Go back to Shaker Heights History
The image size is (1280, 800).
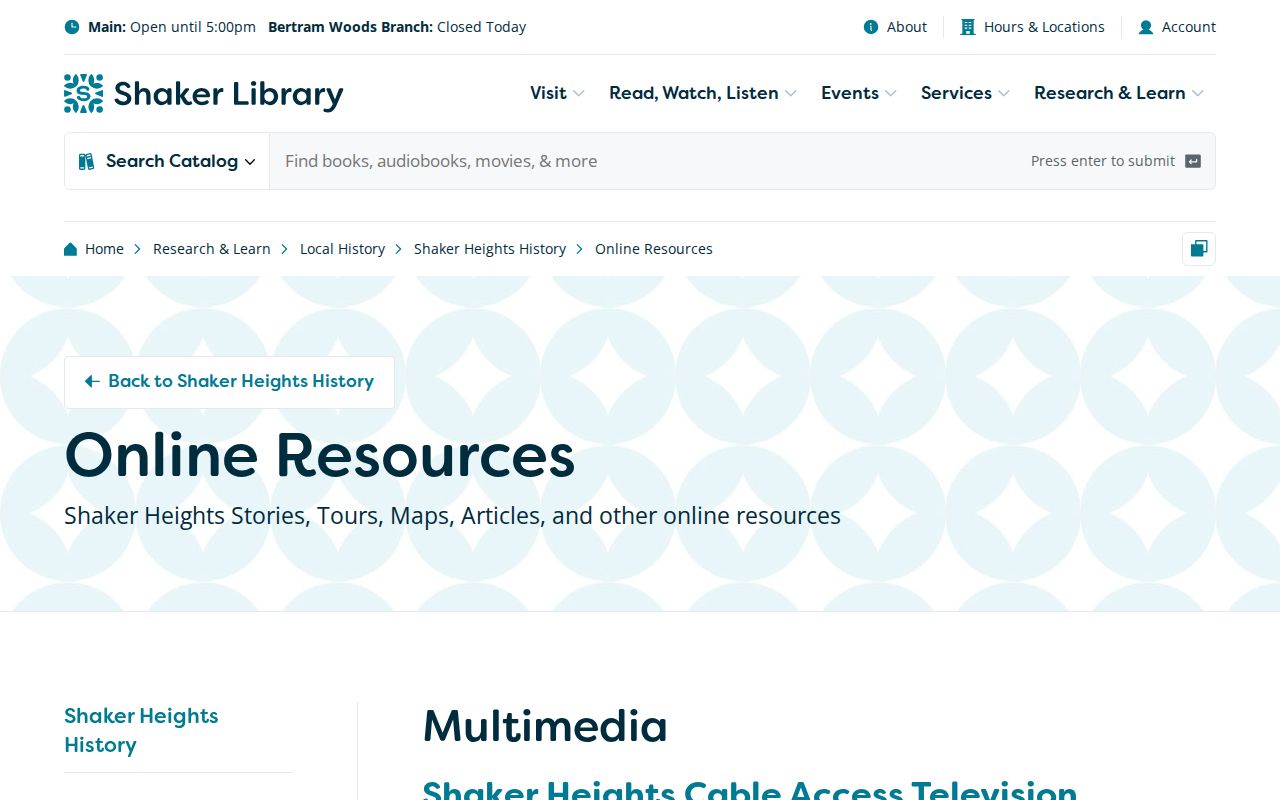click(x=229, y=382)
